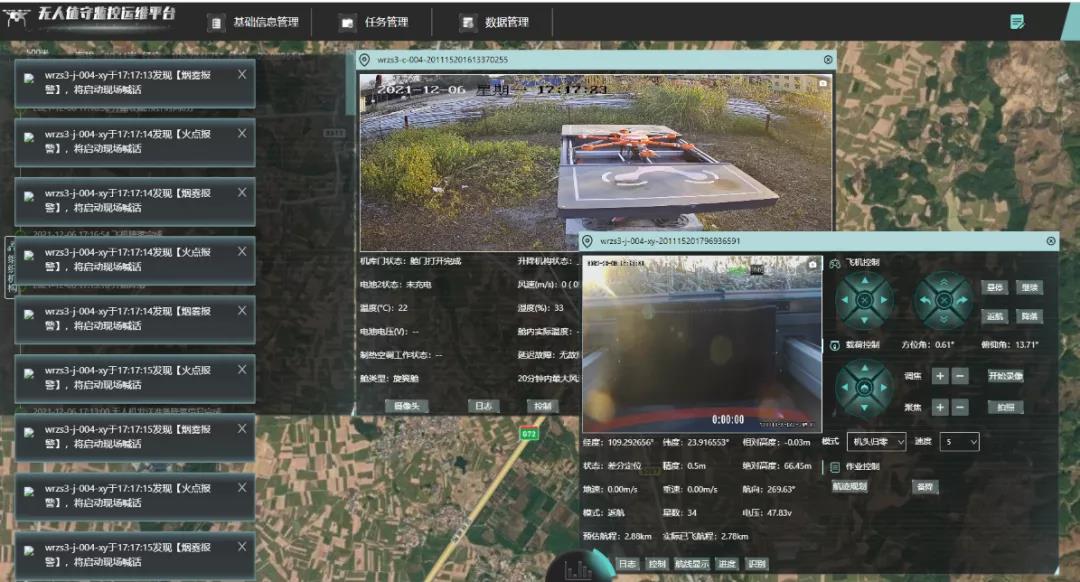This screenshot has height=582, width=1080.
Task: Click the 航迹规划 route planning button
Action: tap(849, 487)
